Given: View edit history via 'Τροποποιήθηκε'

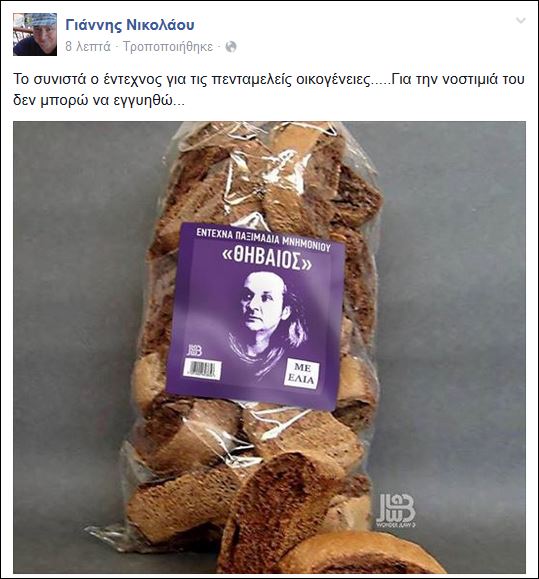Looking at the screenshot, I should point(168,47).
